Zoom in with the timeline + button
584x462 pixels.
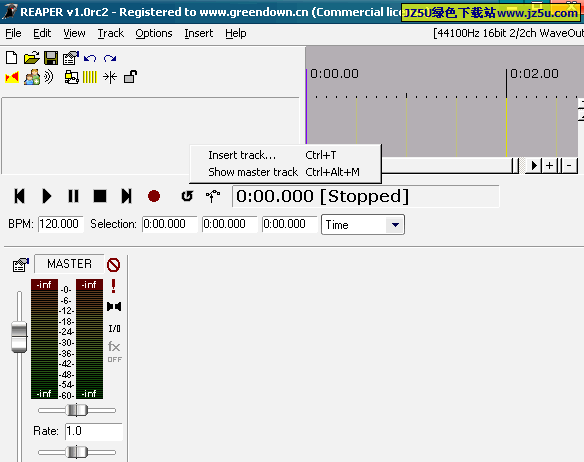(549, 165)
